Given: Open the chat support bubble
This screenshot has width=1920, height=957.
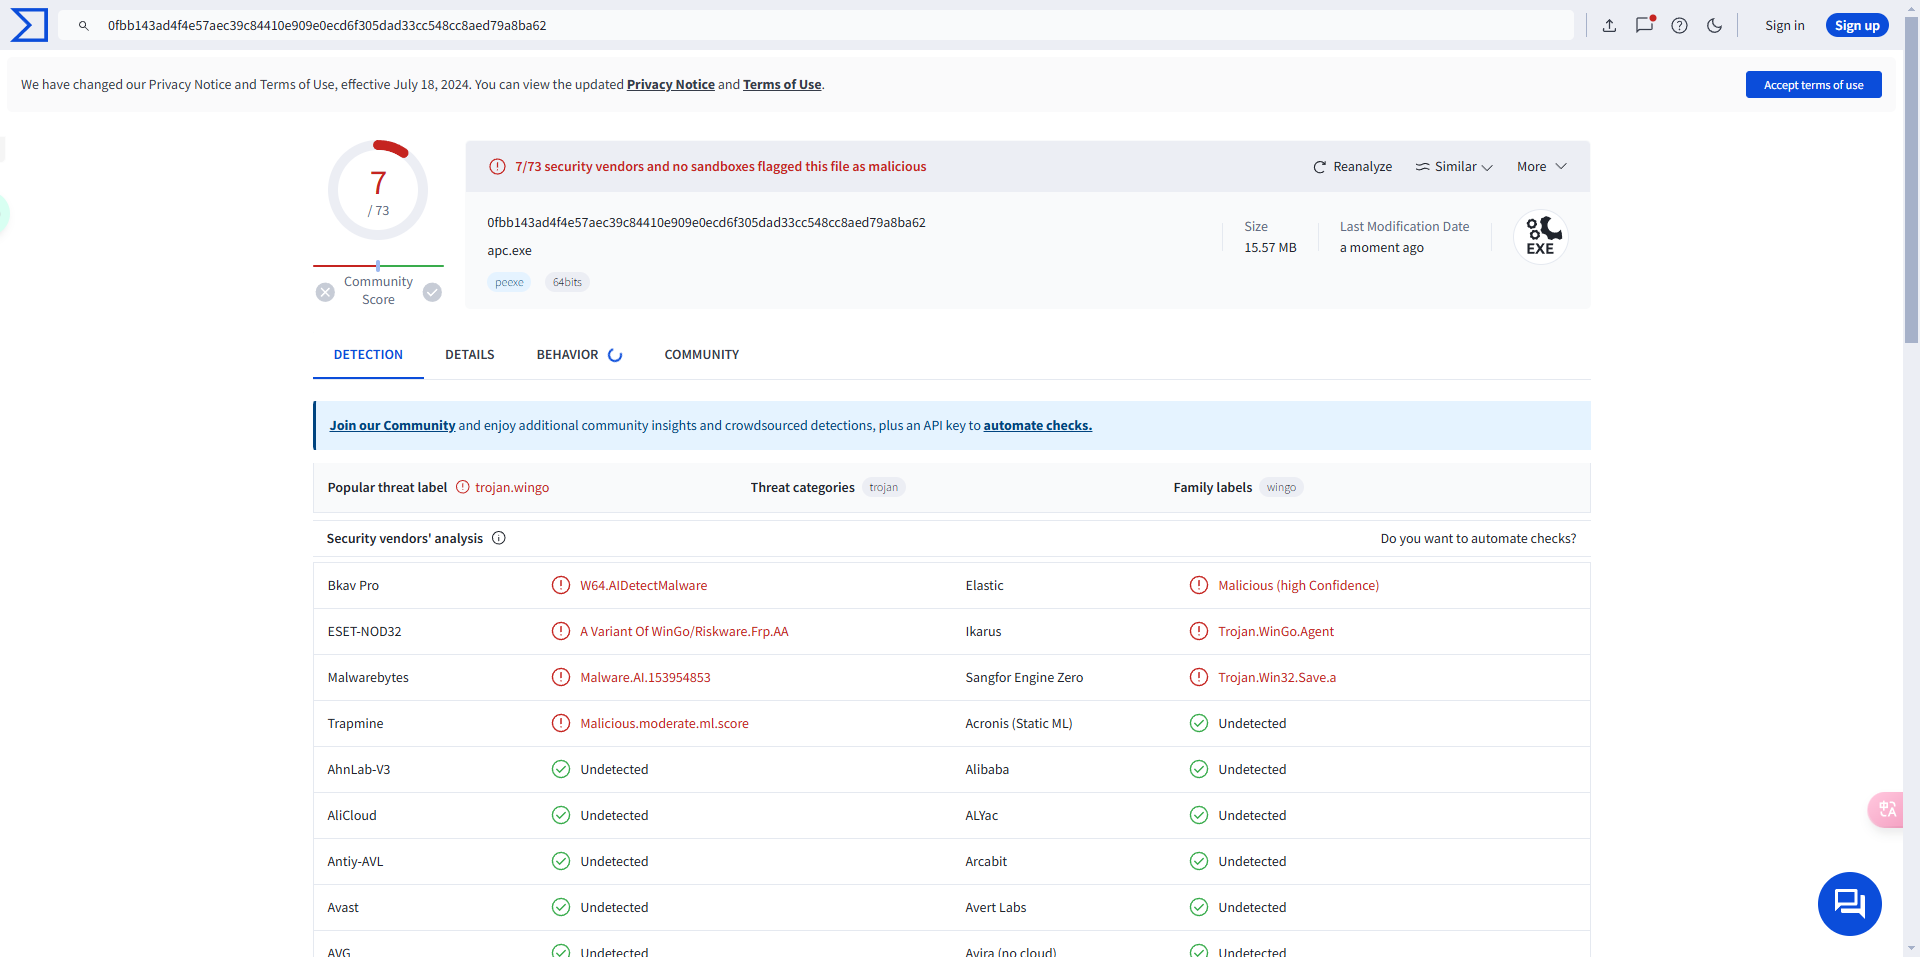Looking at the screenshot, I should coord(1849,904).
